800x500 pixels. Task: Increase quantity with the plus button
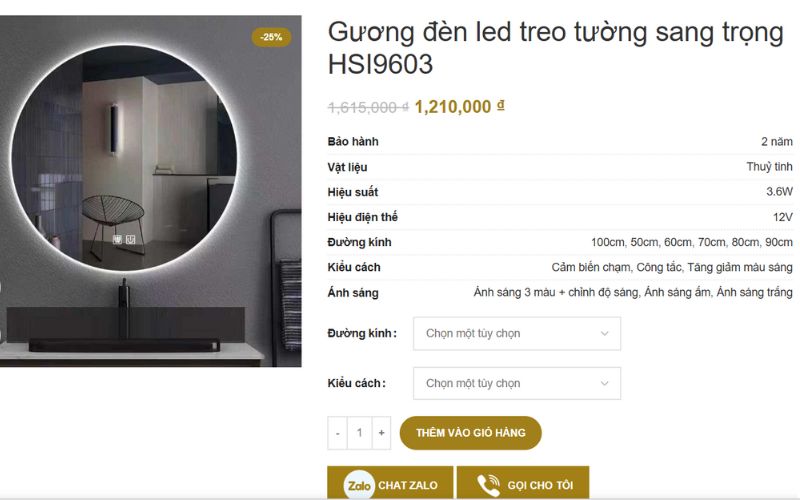pos(381,433)
